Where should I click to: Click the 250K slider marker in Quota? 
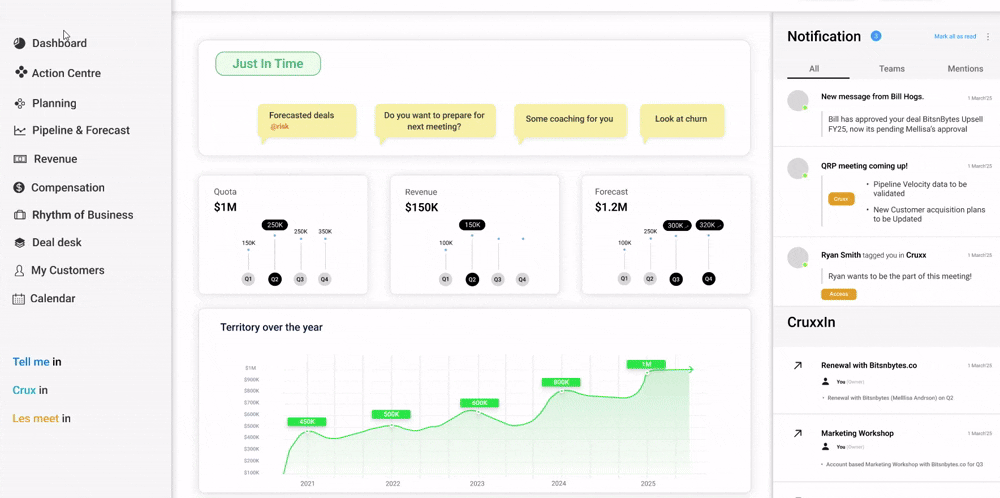coord(275,225)
